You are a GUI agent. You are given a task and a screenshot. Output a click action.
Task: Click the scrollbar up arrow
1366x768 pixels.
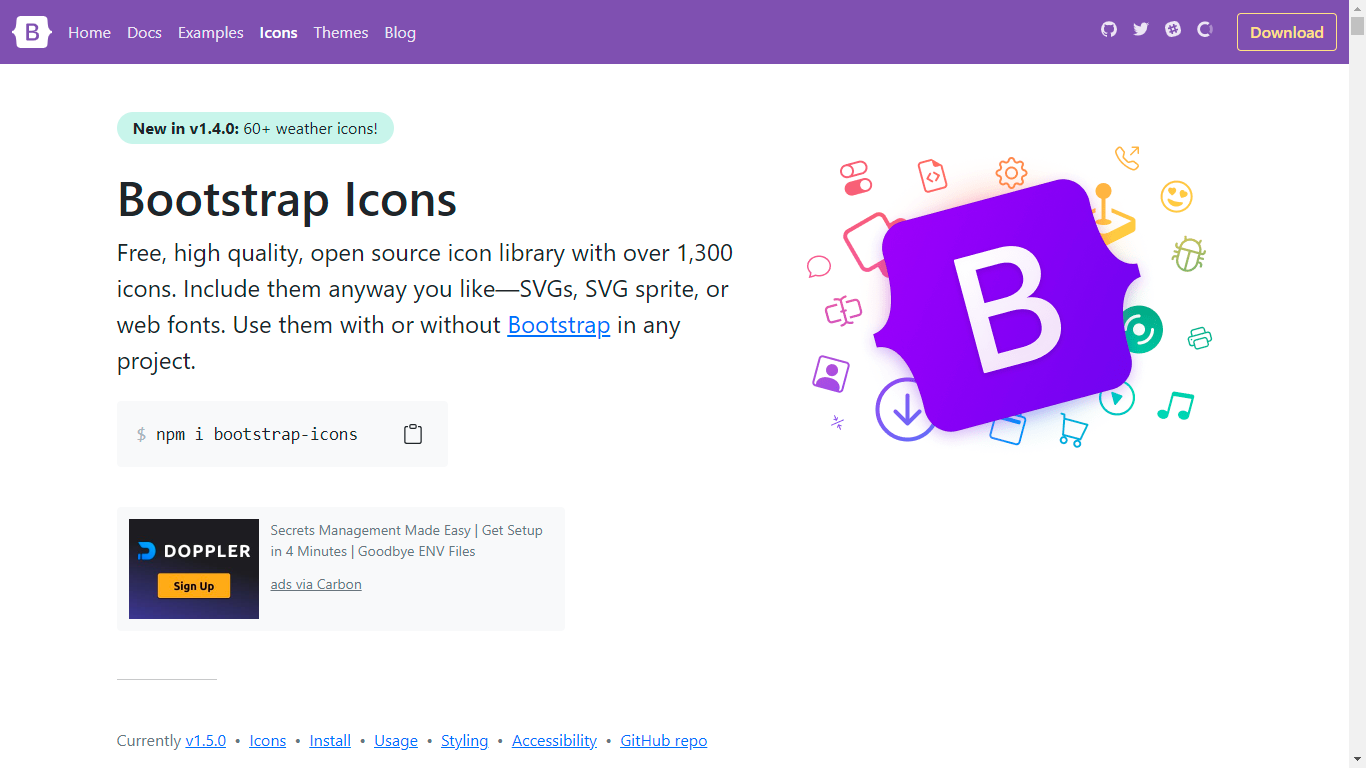click(1357, 9)
